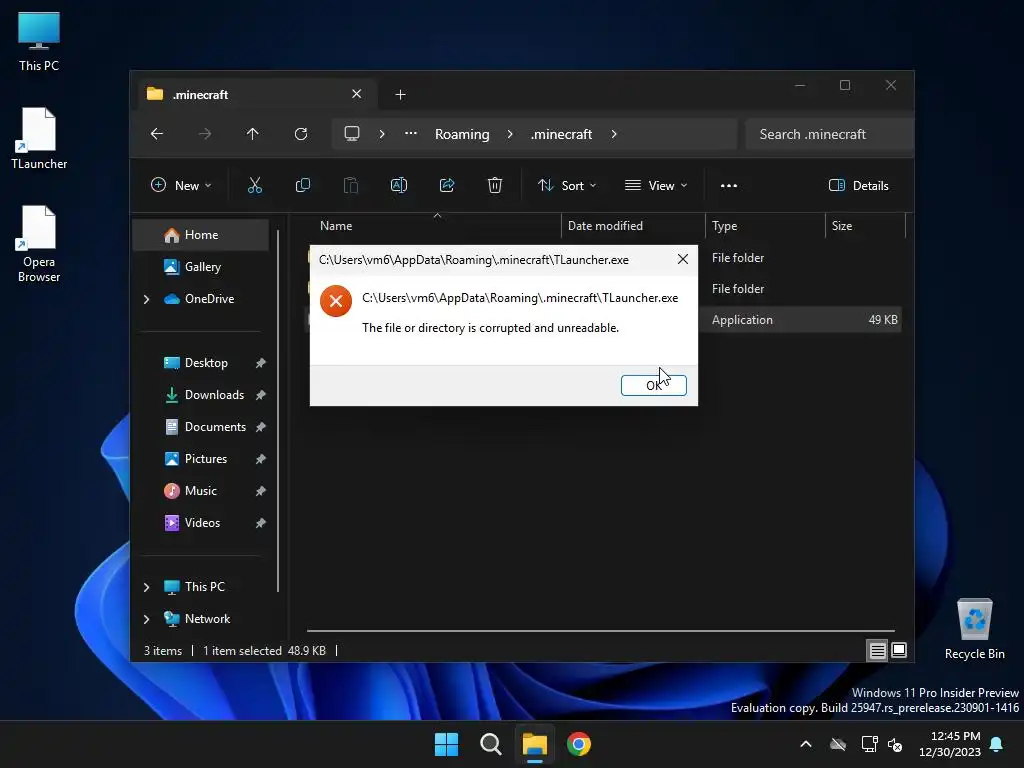
Task: Click the horizontal scrollbar in file list
Action: [601, 631]
